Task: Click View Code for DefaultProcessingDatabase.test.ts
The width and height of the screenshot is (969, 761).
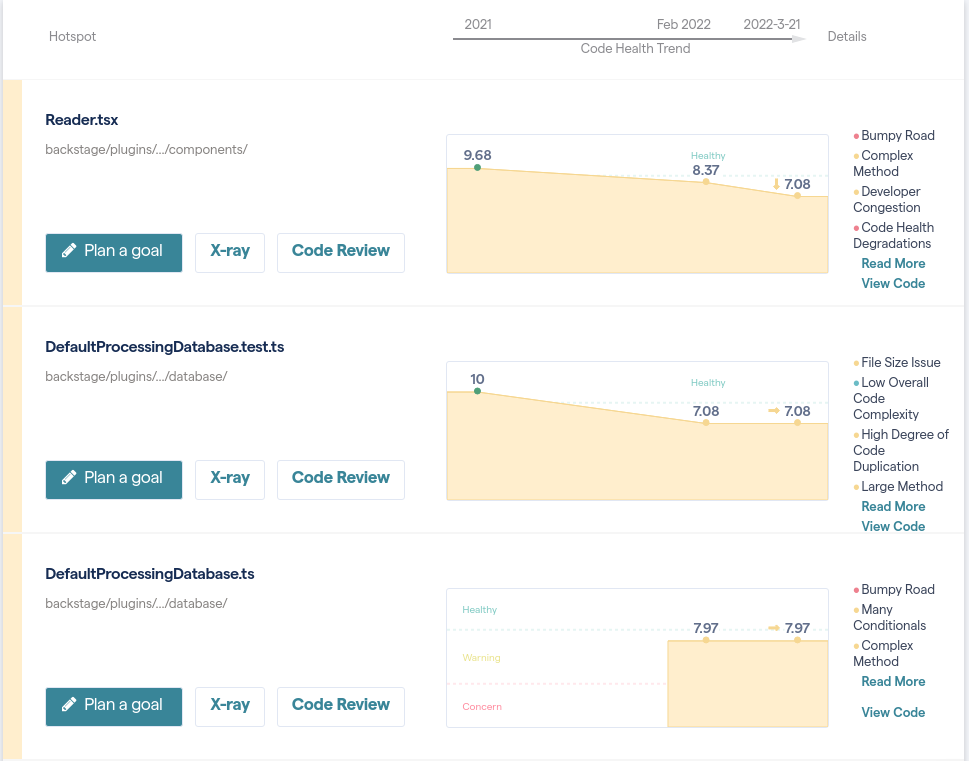Action: (893, 526)
